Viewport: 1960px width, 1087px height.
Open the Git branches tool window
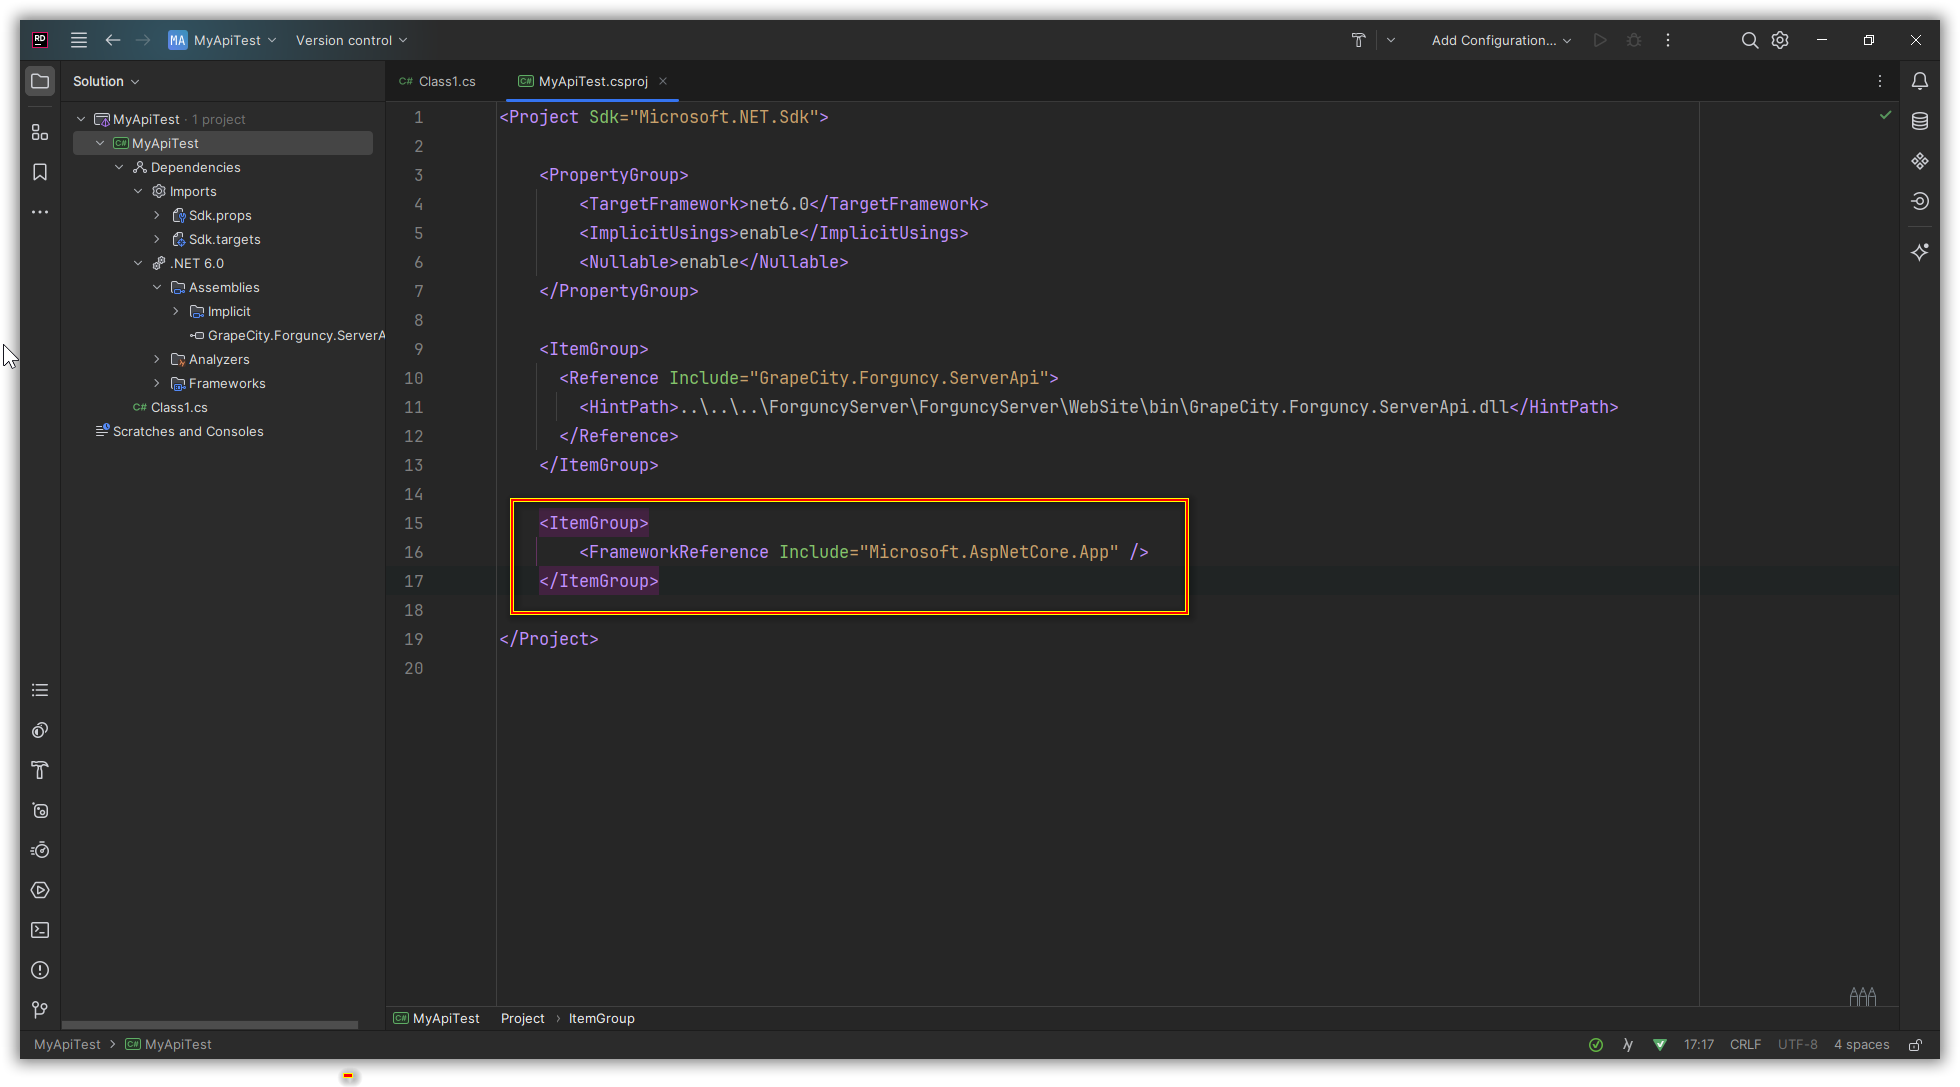(x=40, y=1010)
